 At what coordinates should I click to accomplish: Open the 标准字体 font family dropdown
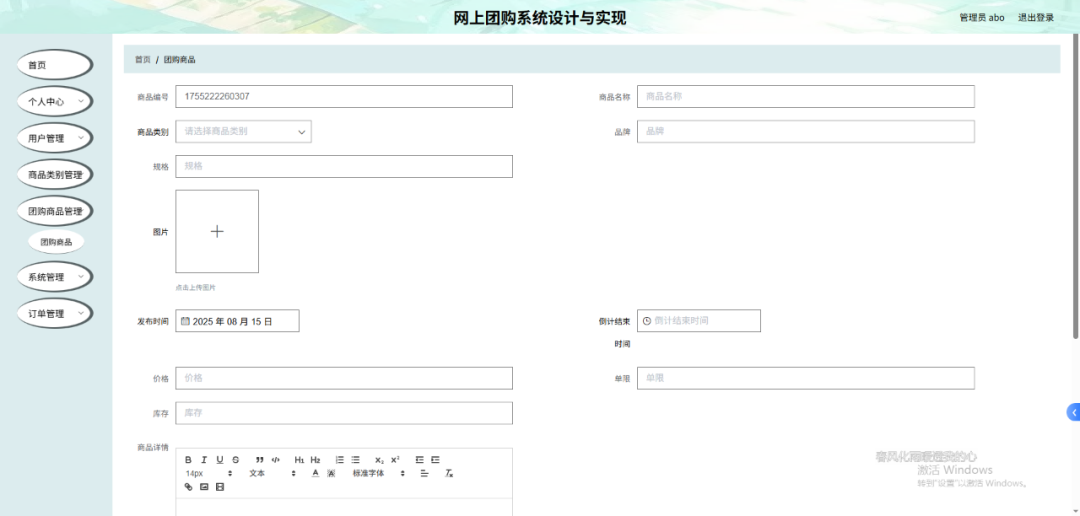point(380,473)
